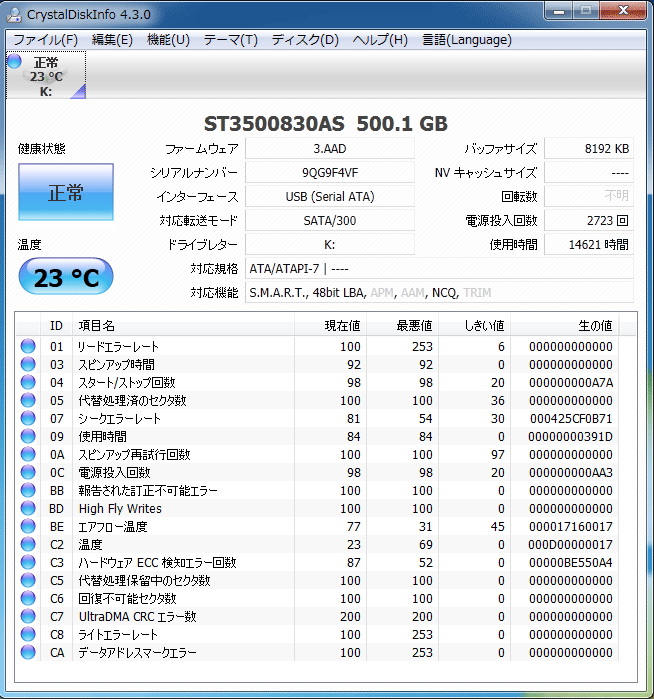The height and width of the screenshot is (699, 654).
Task: Click the status icon for BE エアフロー温度
Action: [28, 526]
